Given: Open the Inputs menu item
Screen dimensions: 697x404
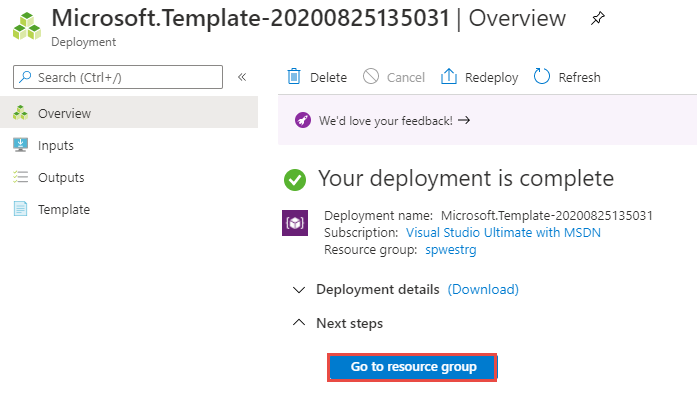Looking at the screenshot, I should 56,145.
